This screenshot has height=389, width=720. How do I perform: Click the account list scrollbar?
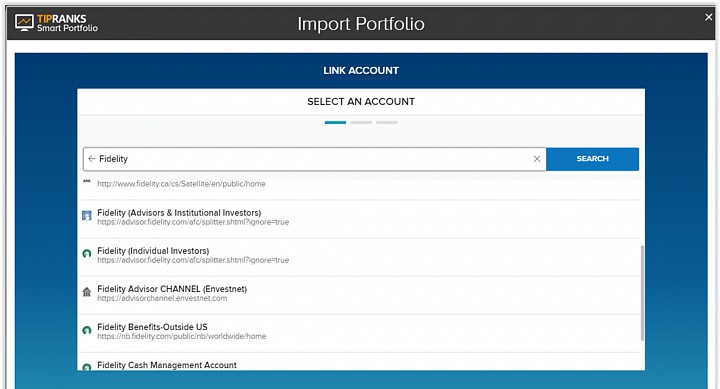pyautogui.click(x=642, y=293)
